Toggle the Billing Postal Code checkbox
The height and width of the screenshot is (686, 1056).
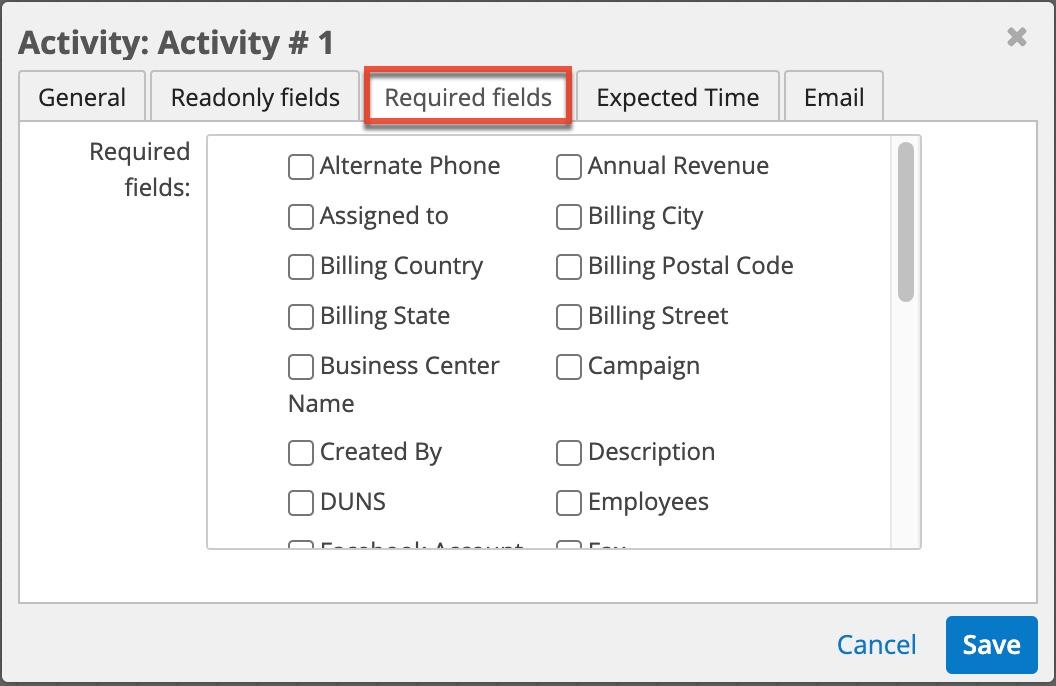tap(569, 267)
